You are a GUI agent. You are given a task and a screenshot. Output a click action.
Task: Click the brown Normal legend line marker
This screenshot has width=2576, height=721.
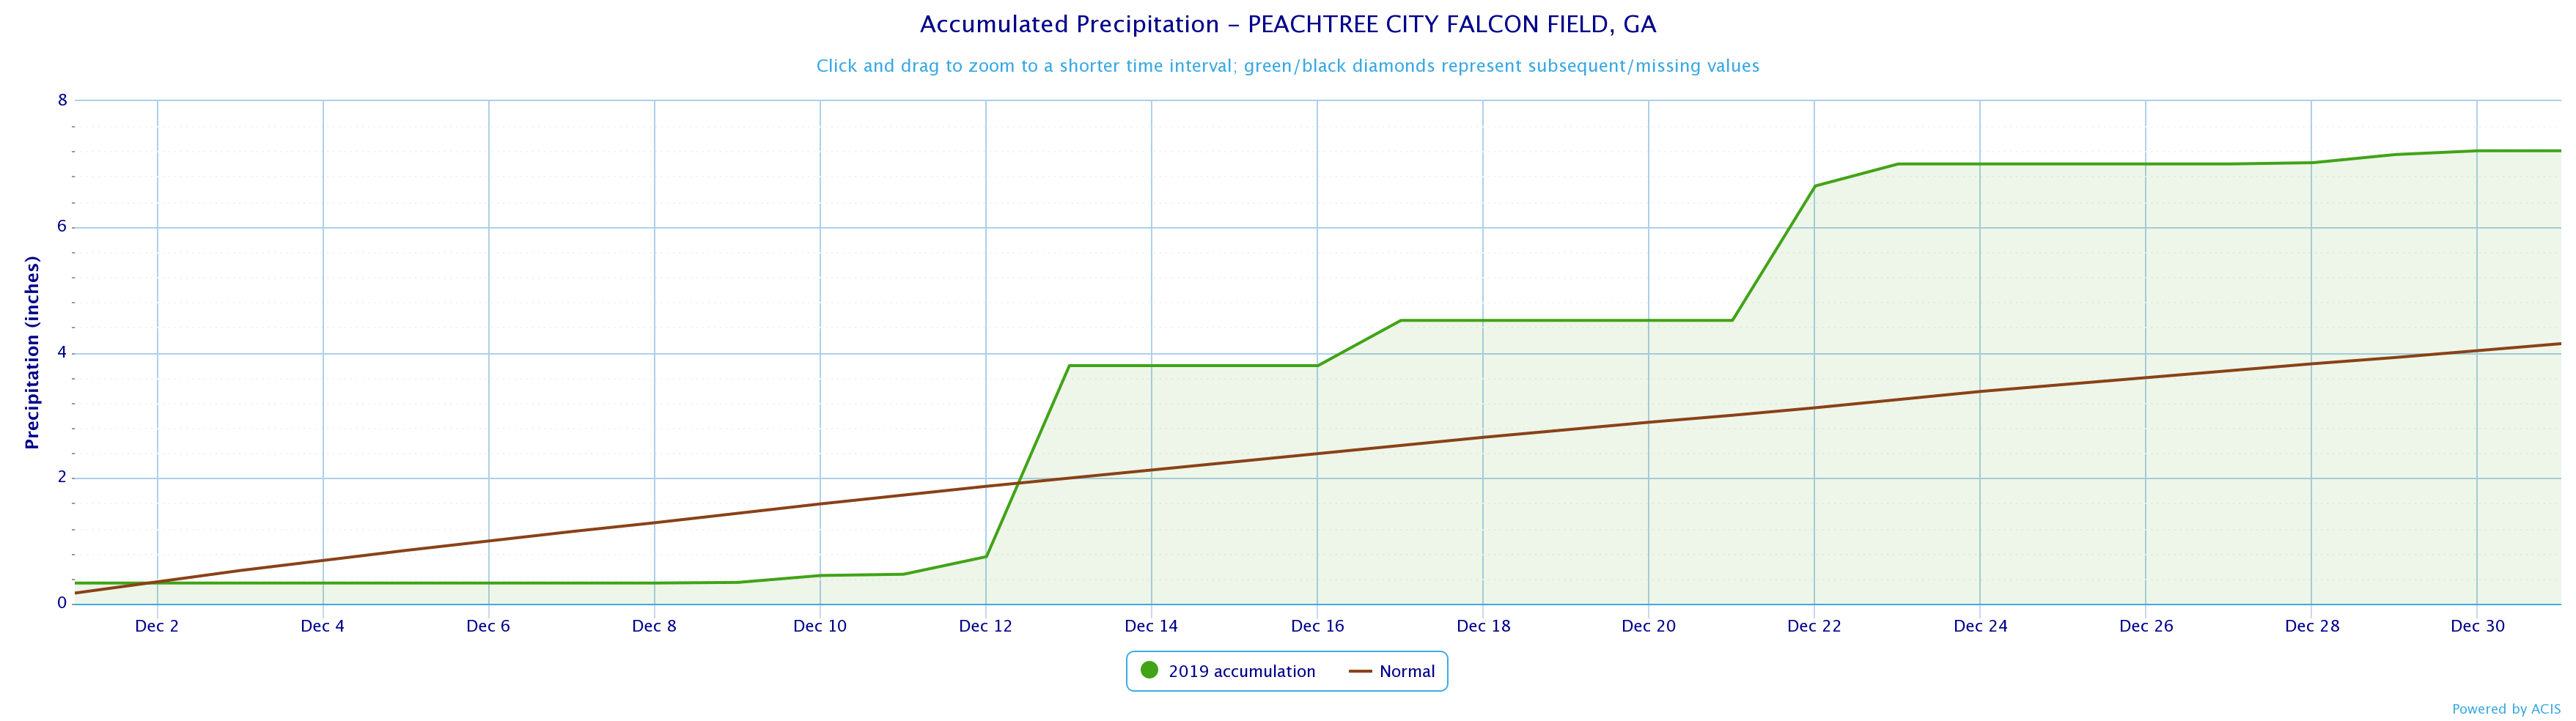(1360, 672)
